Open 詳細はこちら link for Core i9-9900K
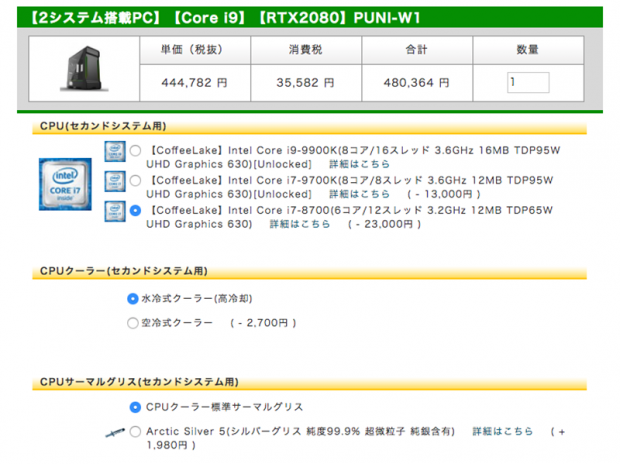Viewport: 620px width, 464px height. (360, 164)
